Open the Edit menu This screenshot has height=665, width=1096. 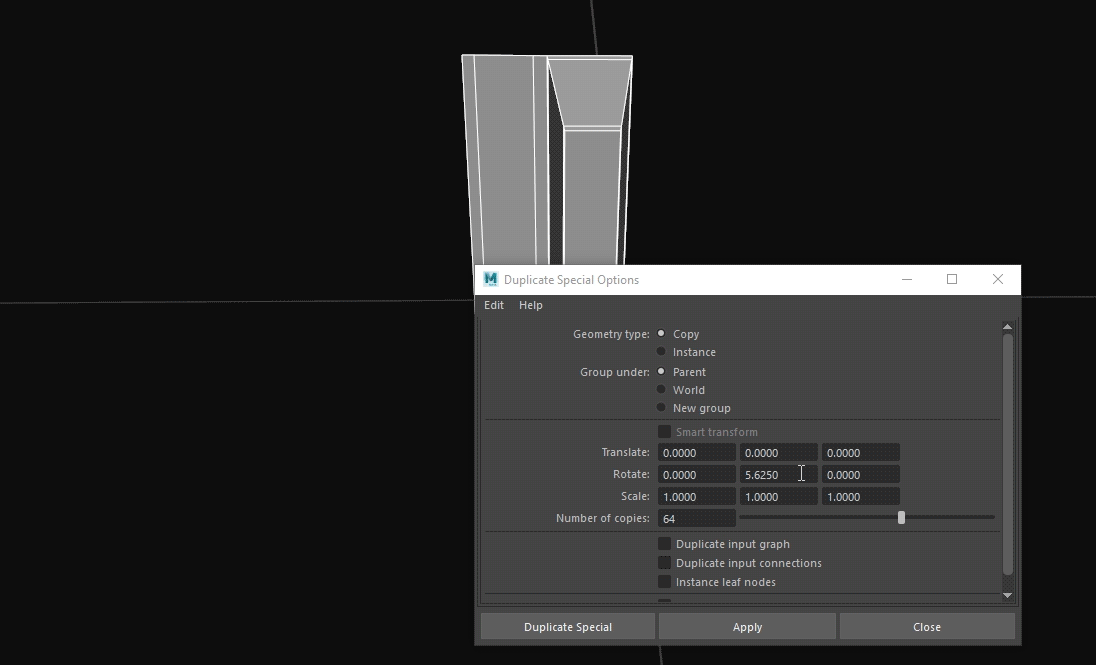click(x=493, y=305)
